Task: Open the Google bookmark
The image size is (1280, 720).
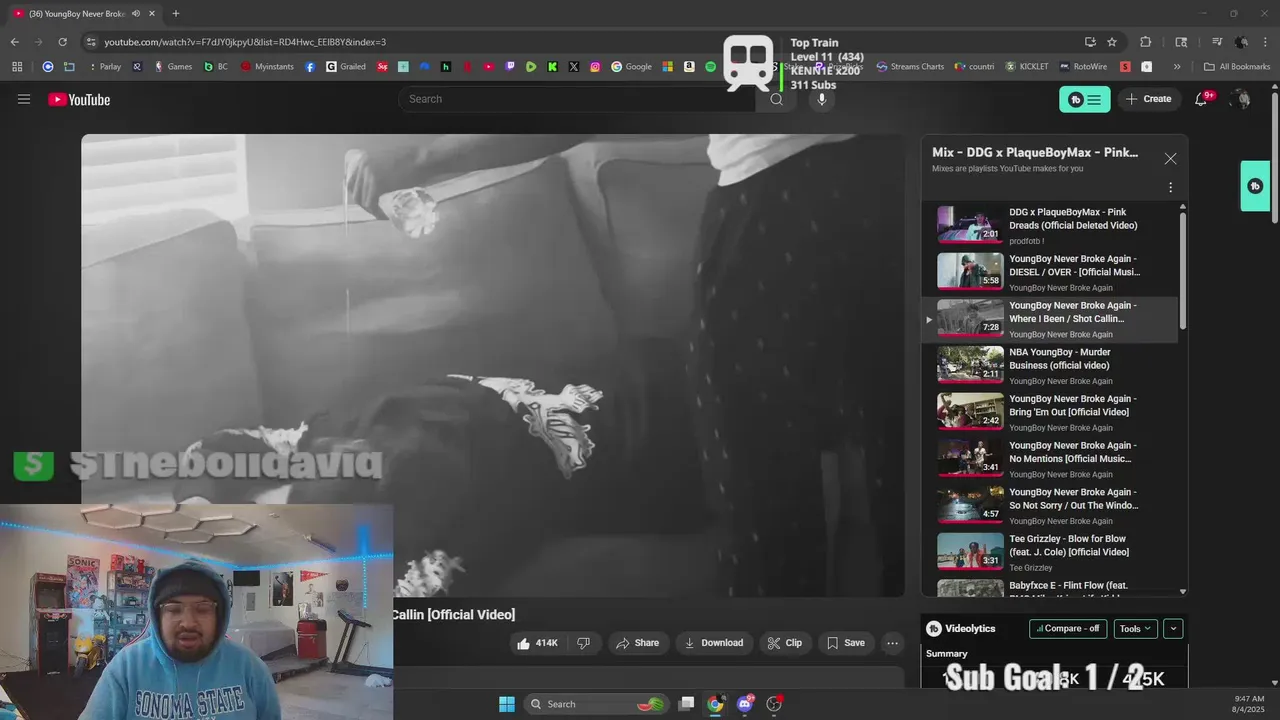Action: pyautogui.click(x=632, y=67)
